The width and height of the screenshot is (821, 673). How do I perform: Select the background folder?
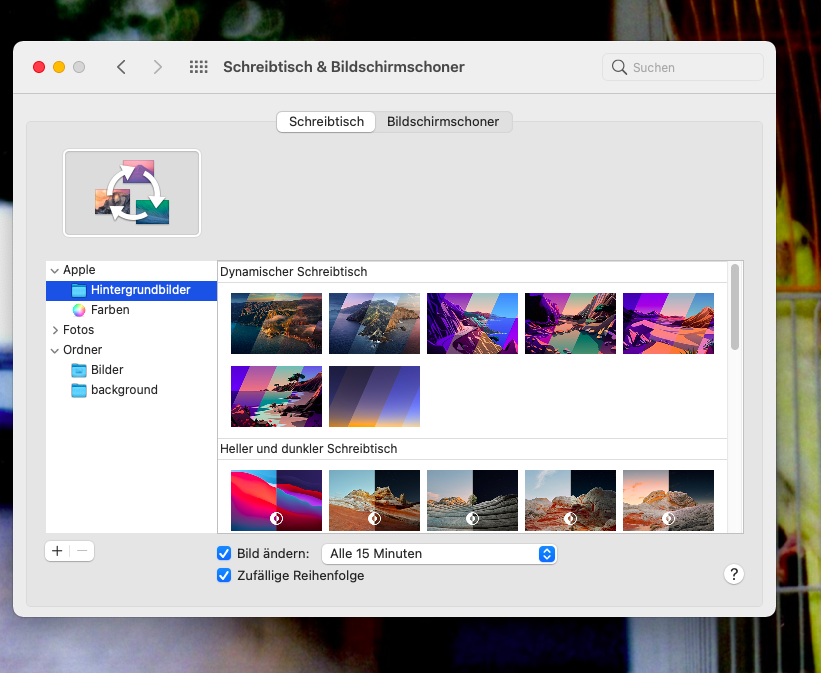pyautogui.click(x=124, y=390)
